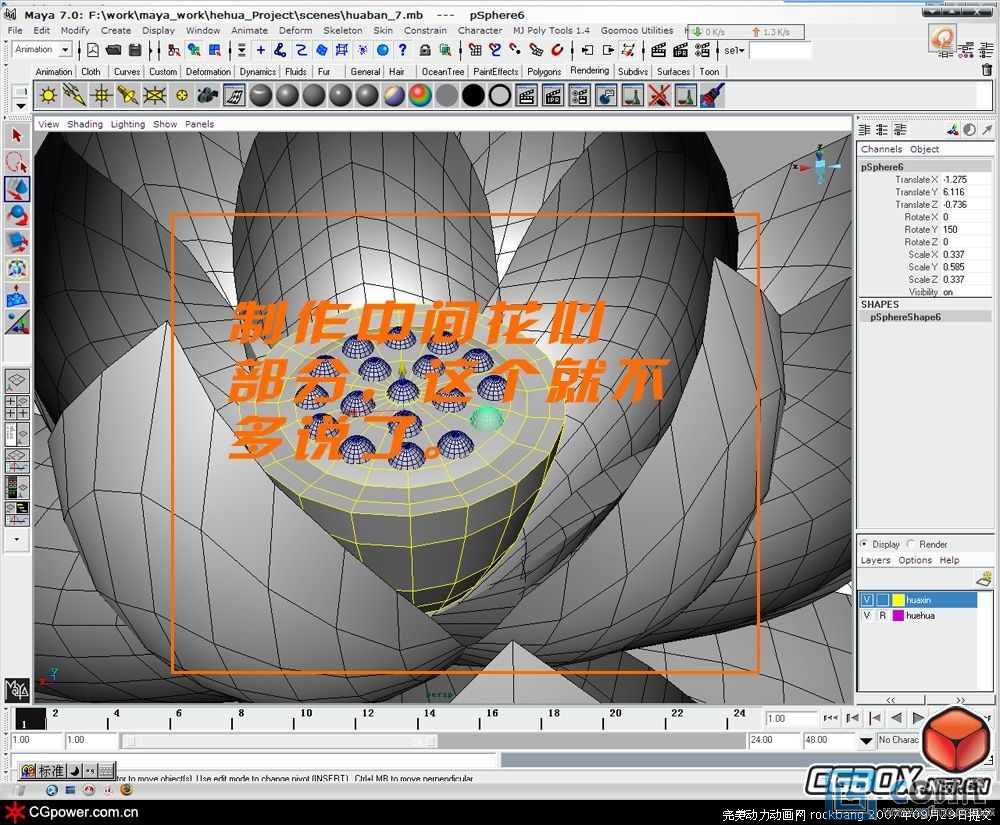The height and width of the screenshot is (825, 1000).
Task: Open Options menu in layer editor
Action: tap(915, 560)
